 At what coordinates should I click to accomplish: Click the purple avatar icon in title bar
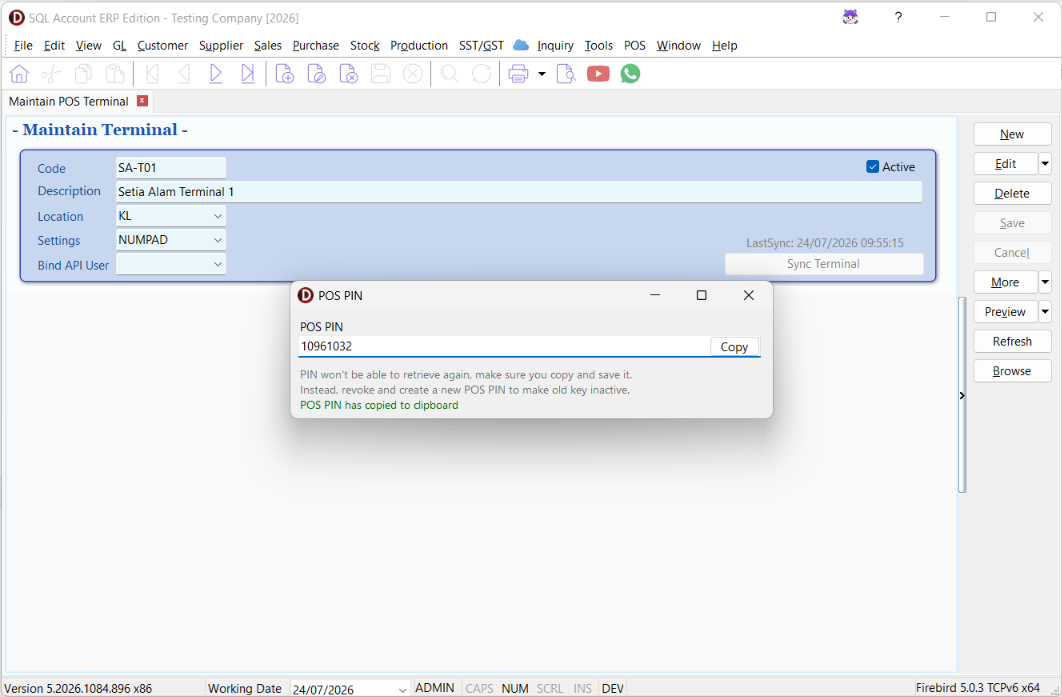tap(851, 17)
